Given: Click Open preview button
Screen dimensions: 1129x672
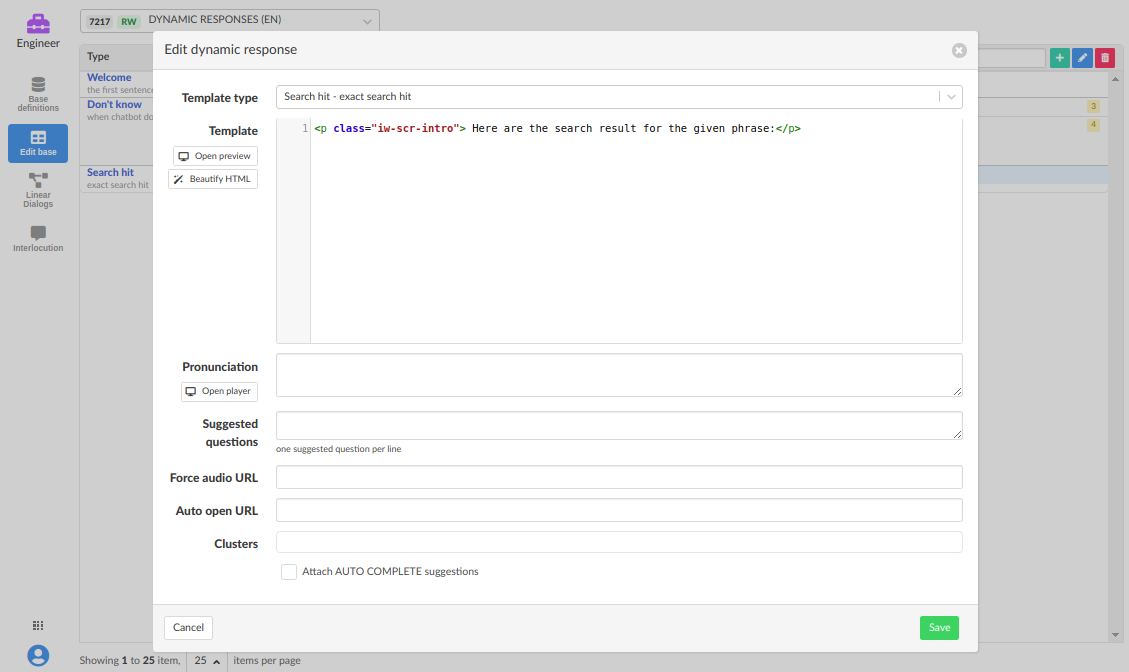Looking at the screenshot, I should click(215, 156).
